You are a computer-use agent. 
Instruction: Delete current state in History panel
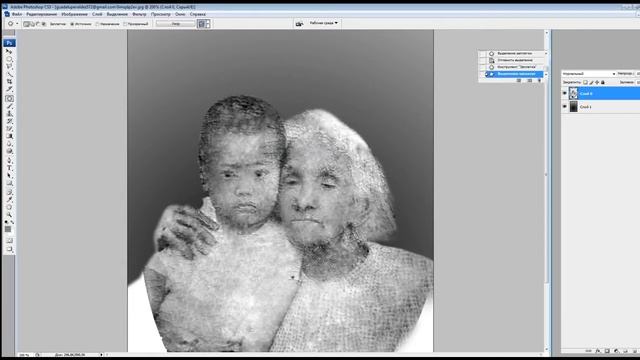[539, 80]
